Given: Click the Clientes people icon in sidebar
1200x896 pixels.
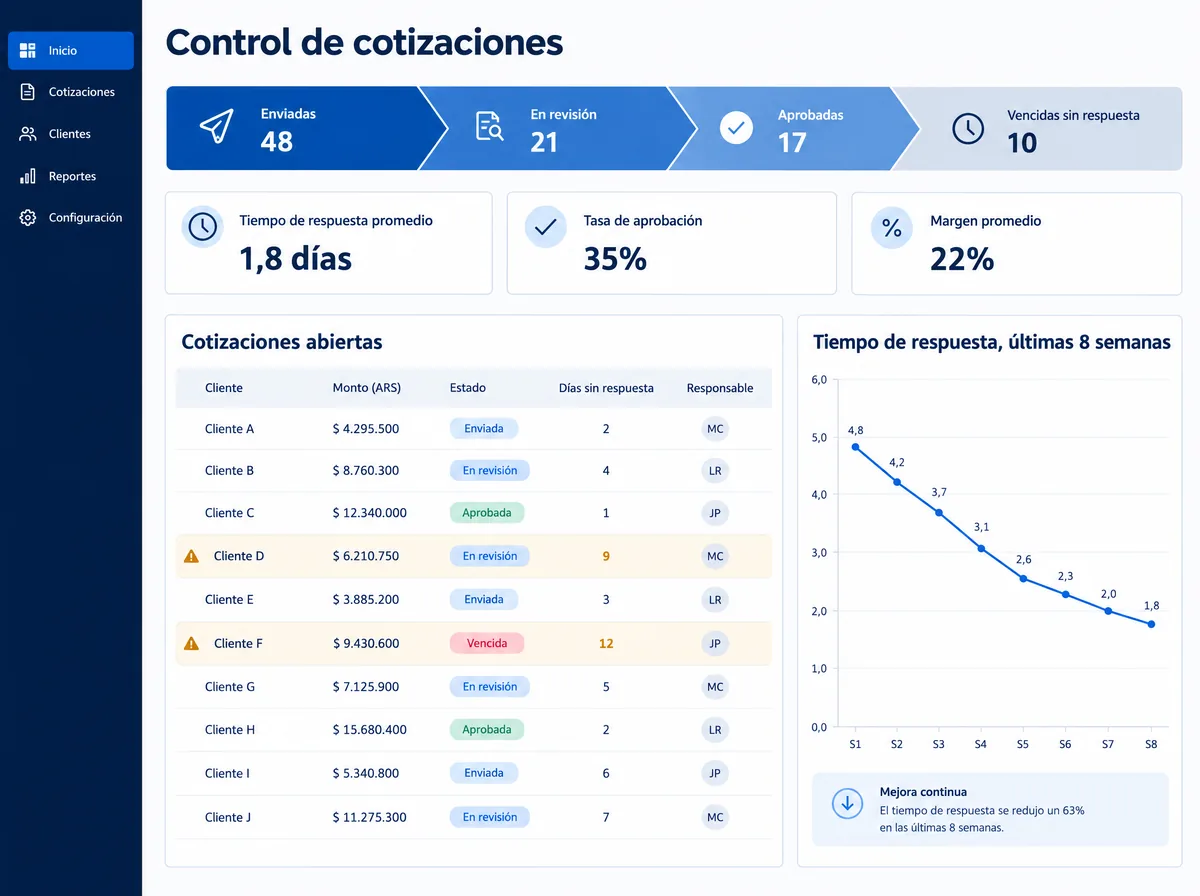Looking at the screenshot, I should (x=28, y=134).
